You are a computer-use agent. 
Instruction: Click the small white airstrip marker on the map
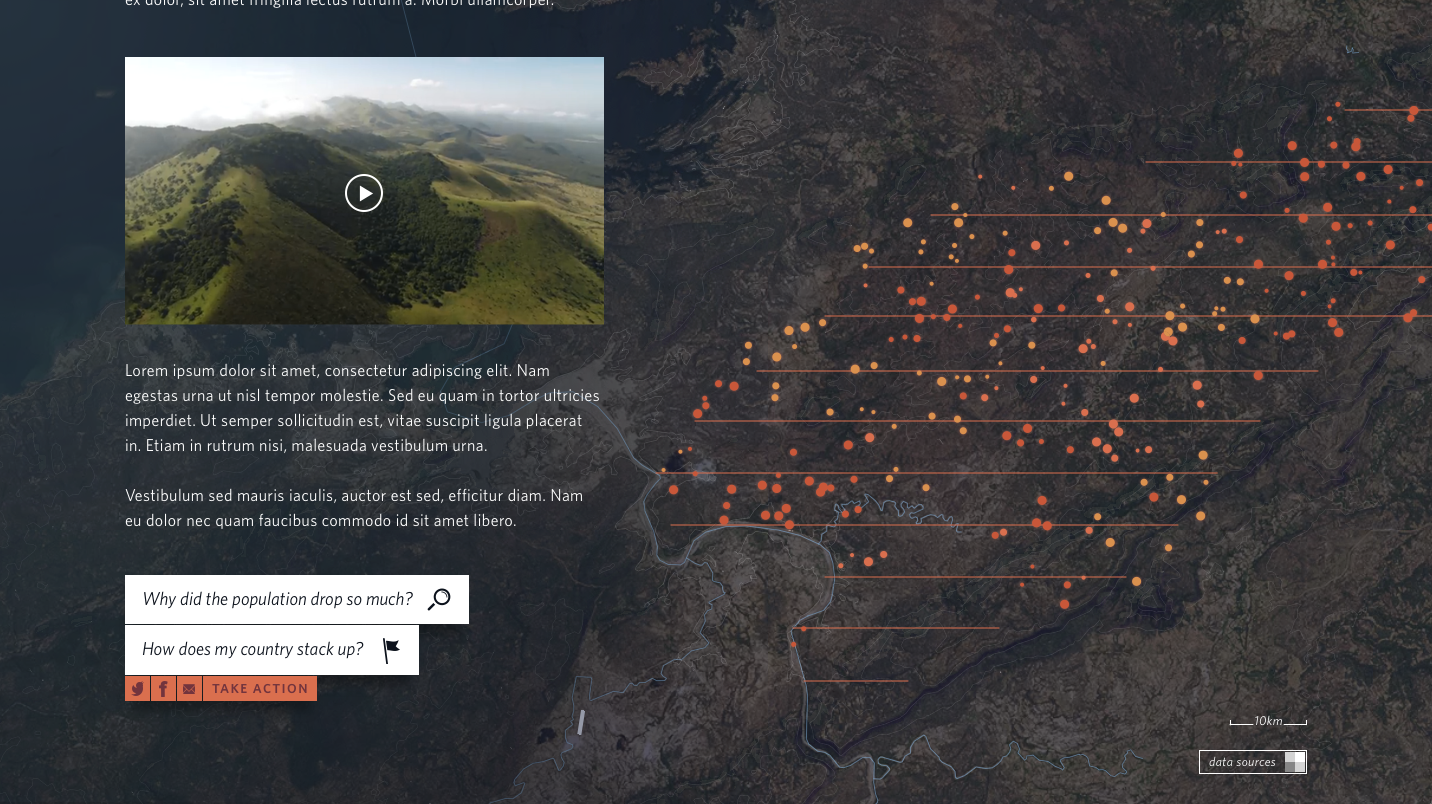pos(580,722)
